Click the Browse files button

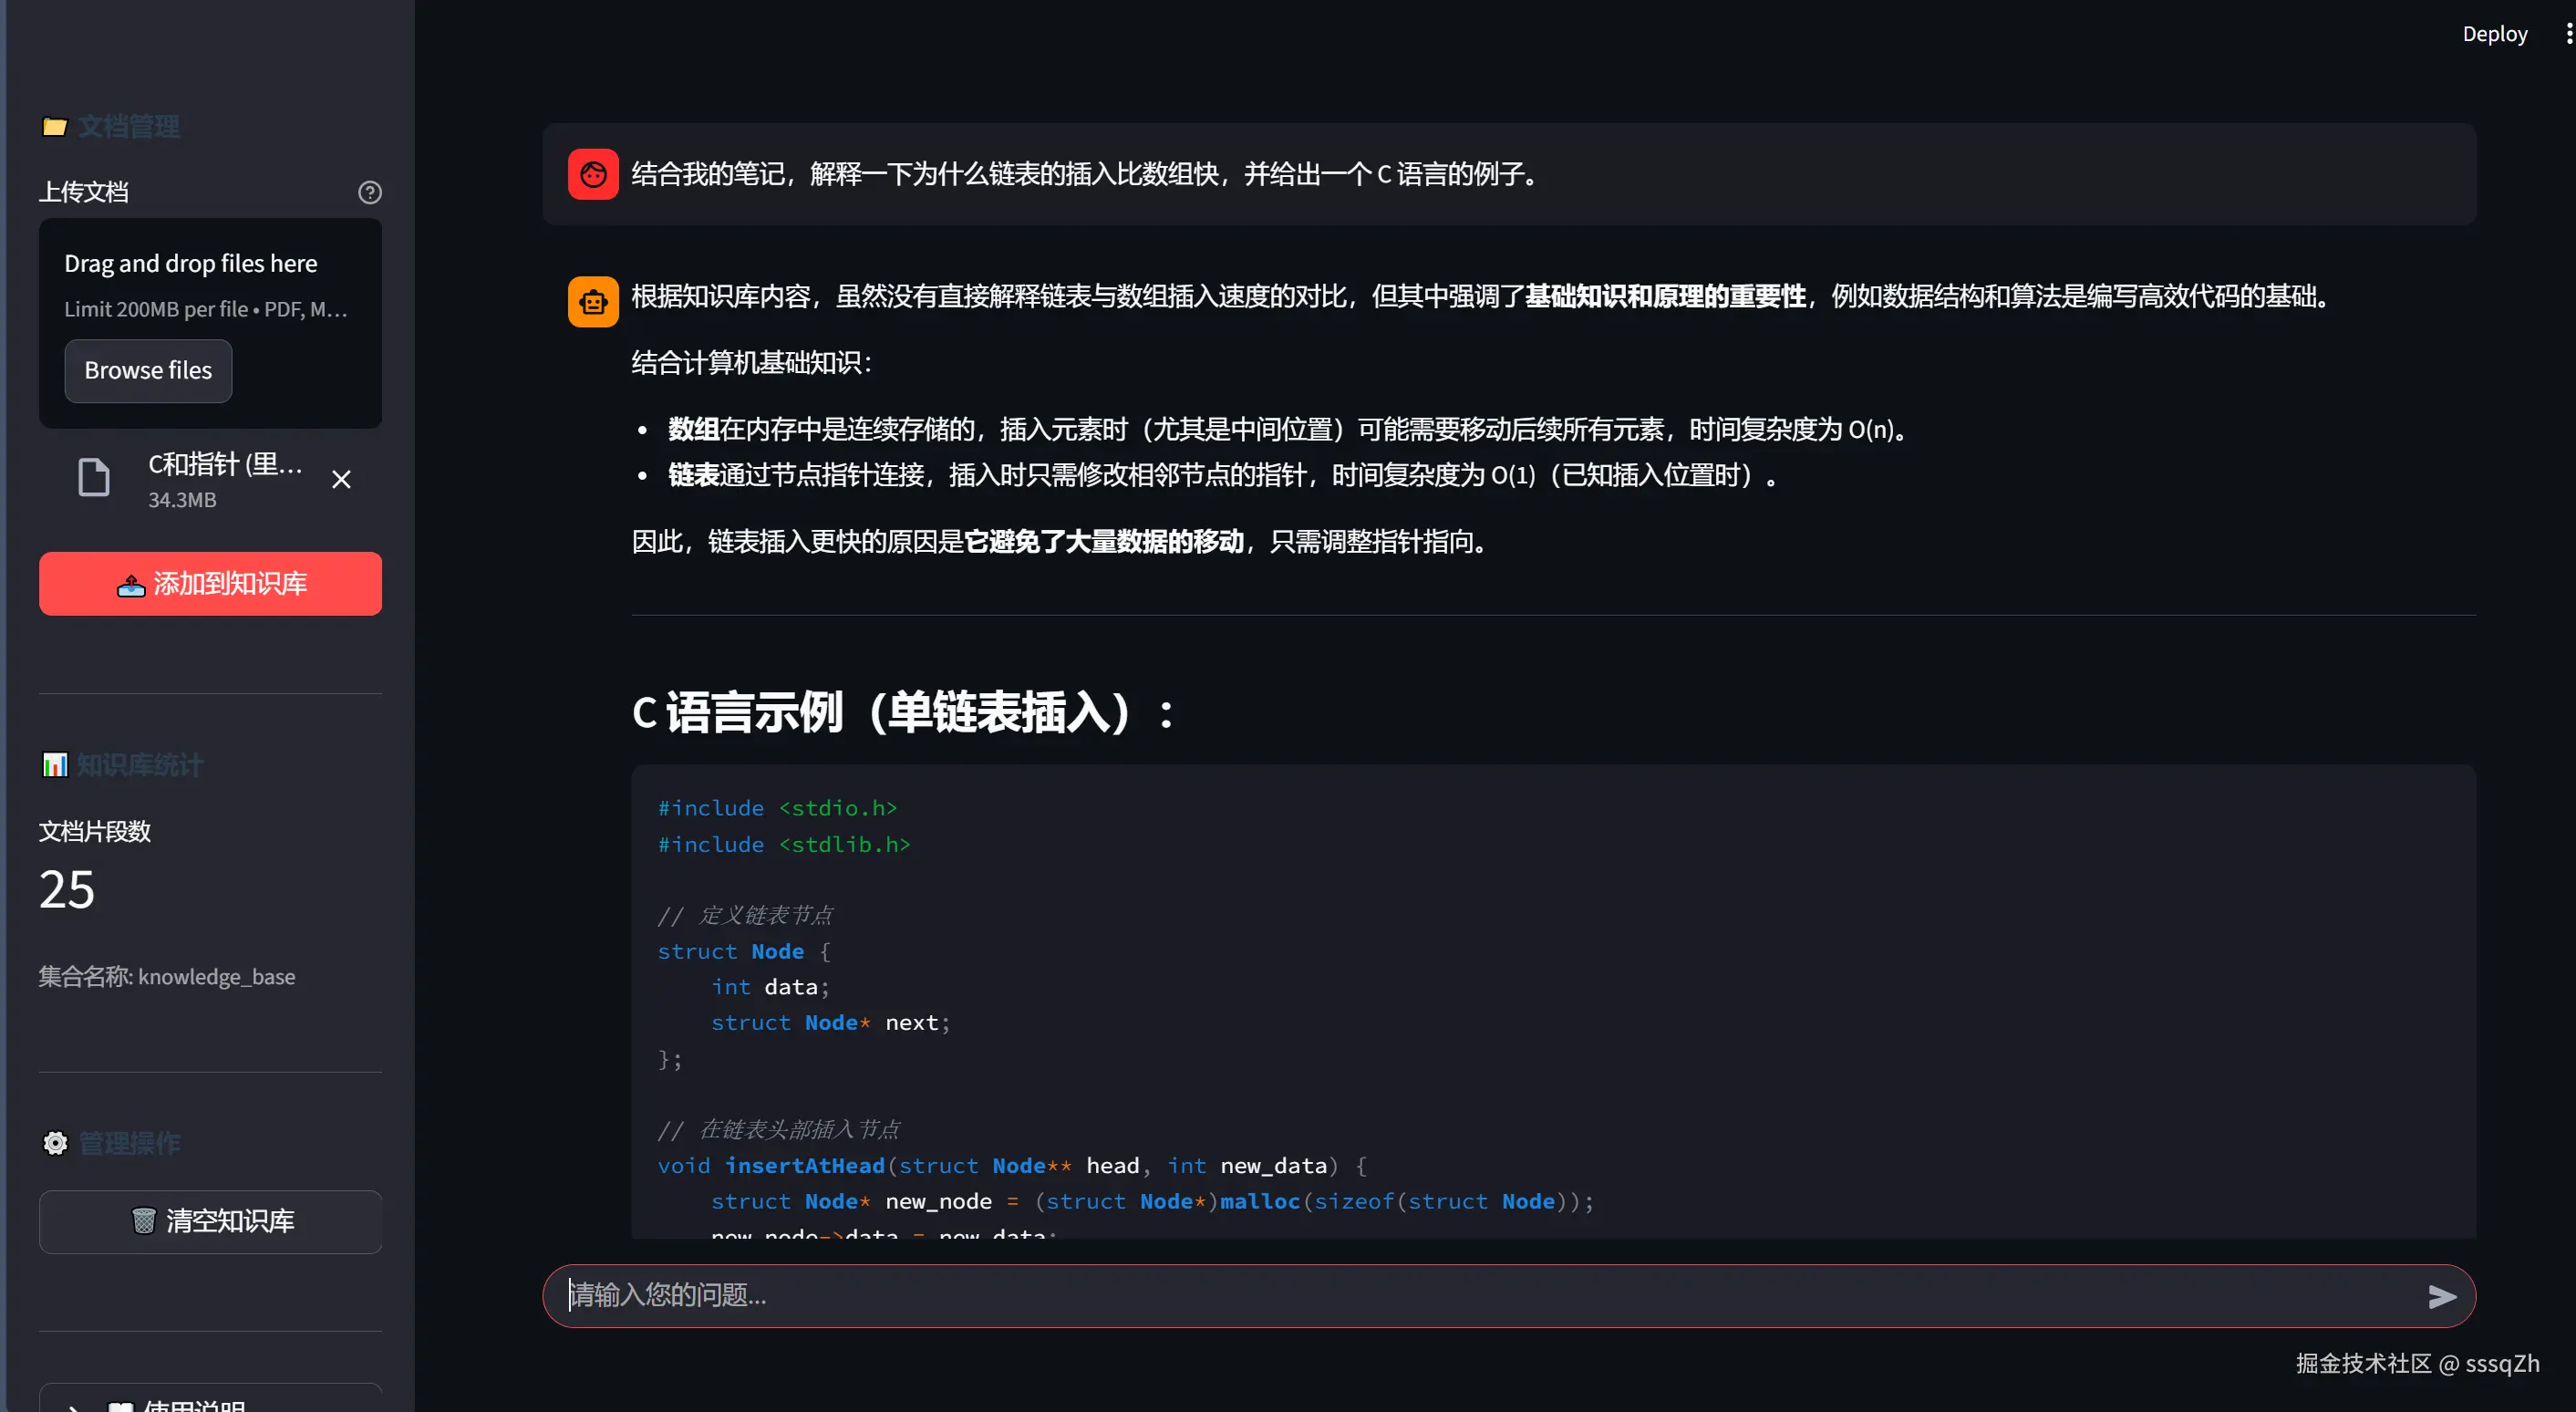[148, 370]
